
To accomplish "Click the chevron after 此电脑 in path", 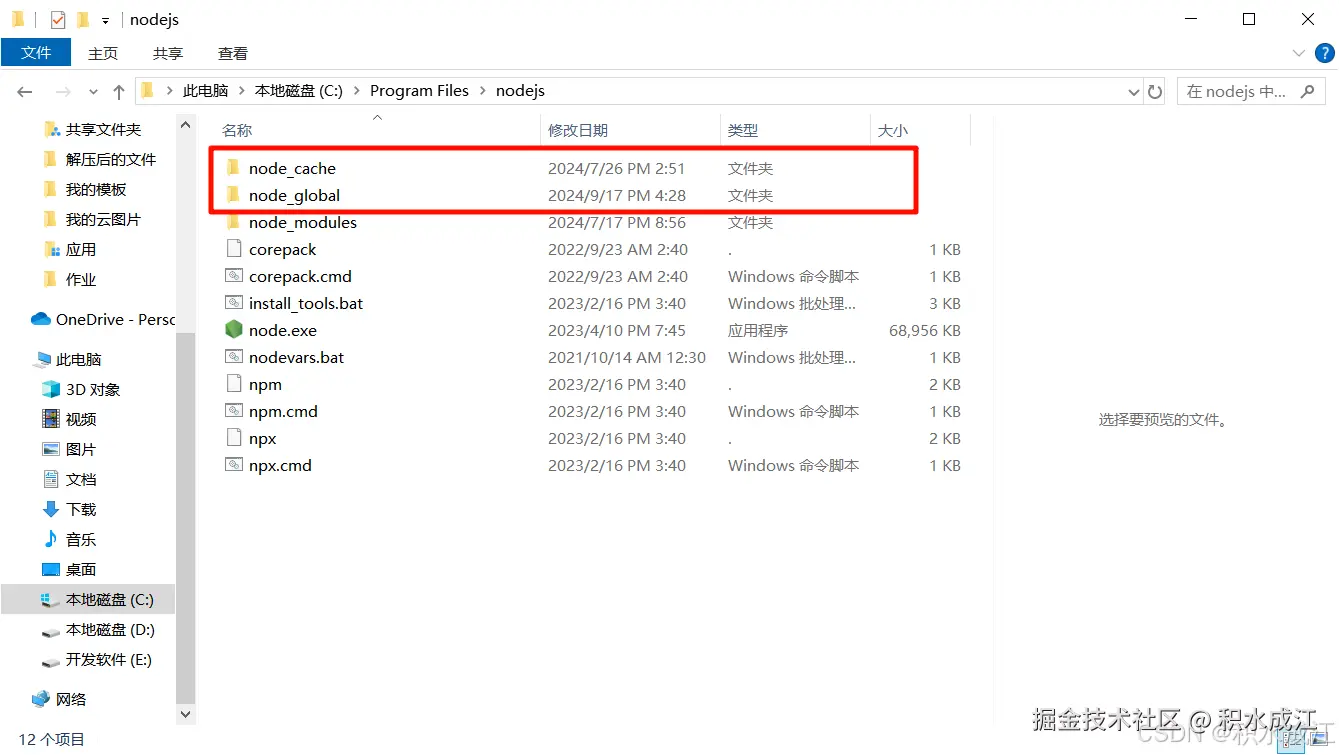I will (242, 91).
